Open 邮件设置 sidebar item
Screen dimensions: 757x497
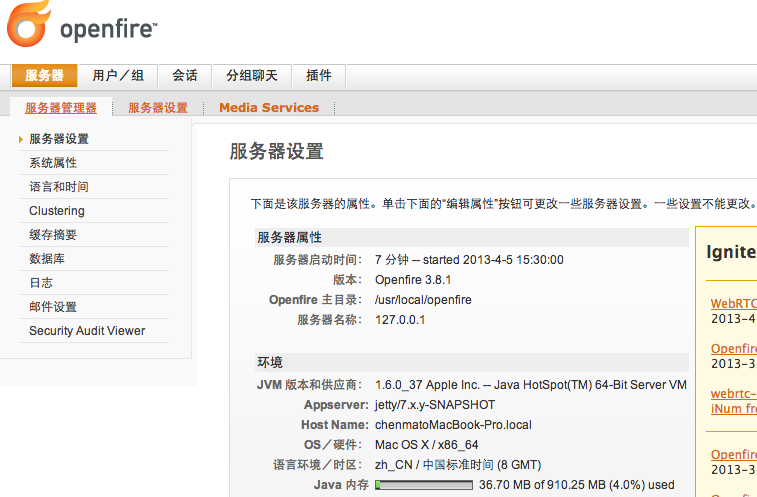point(53,307)
